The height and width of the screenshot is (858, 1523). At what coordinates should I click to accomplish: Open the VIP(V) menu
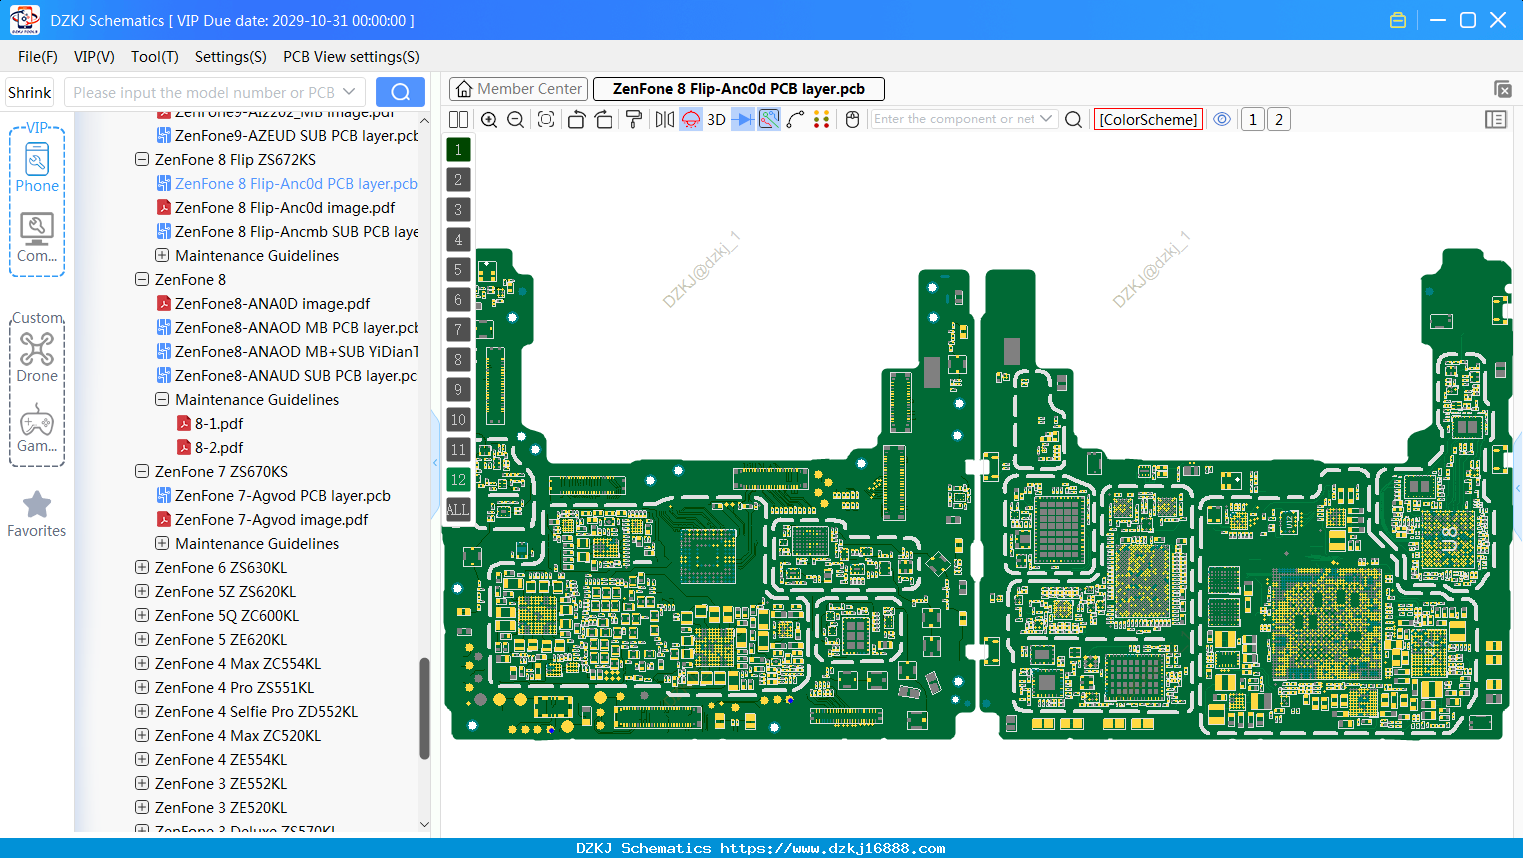94,56
